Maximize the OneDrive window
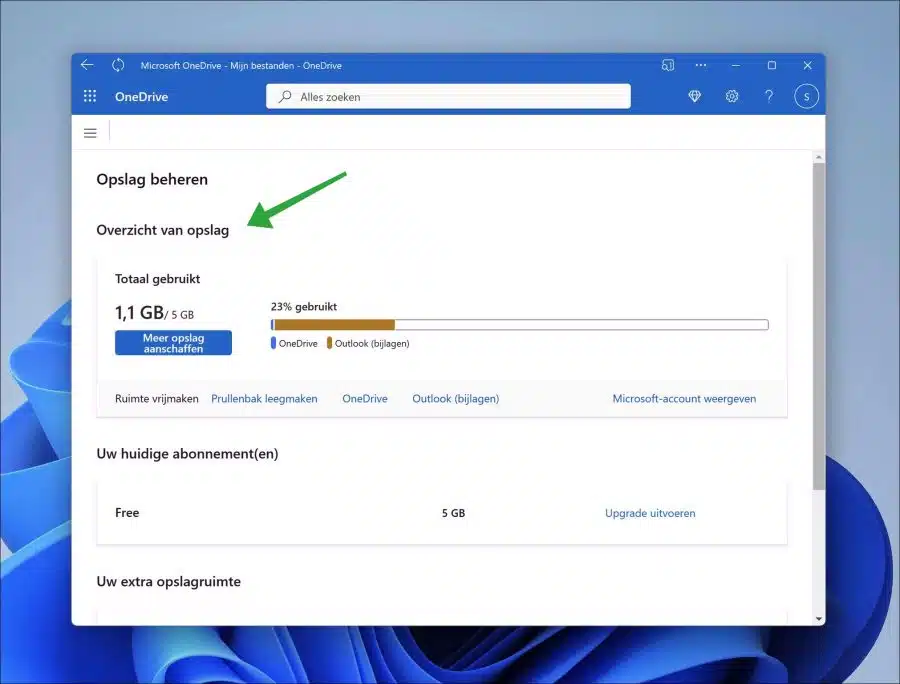 click(x=772, y=65)
